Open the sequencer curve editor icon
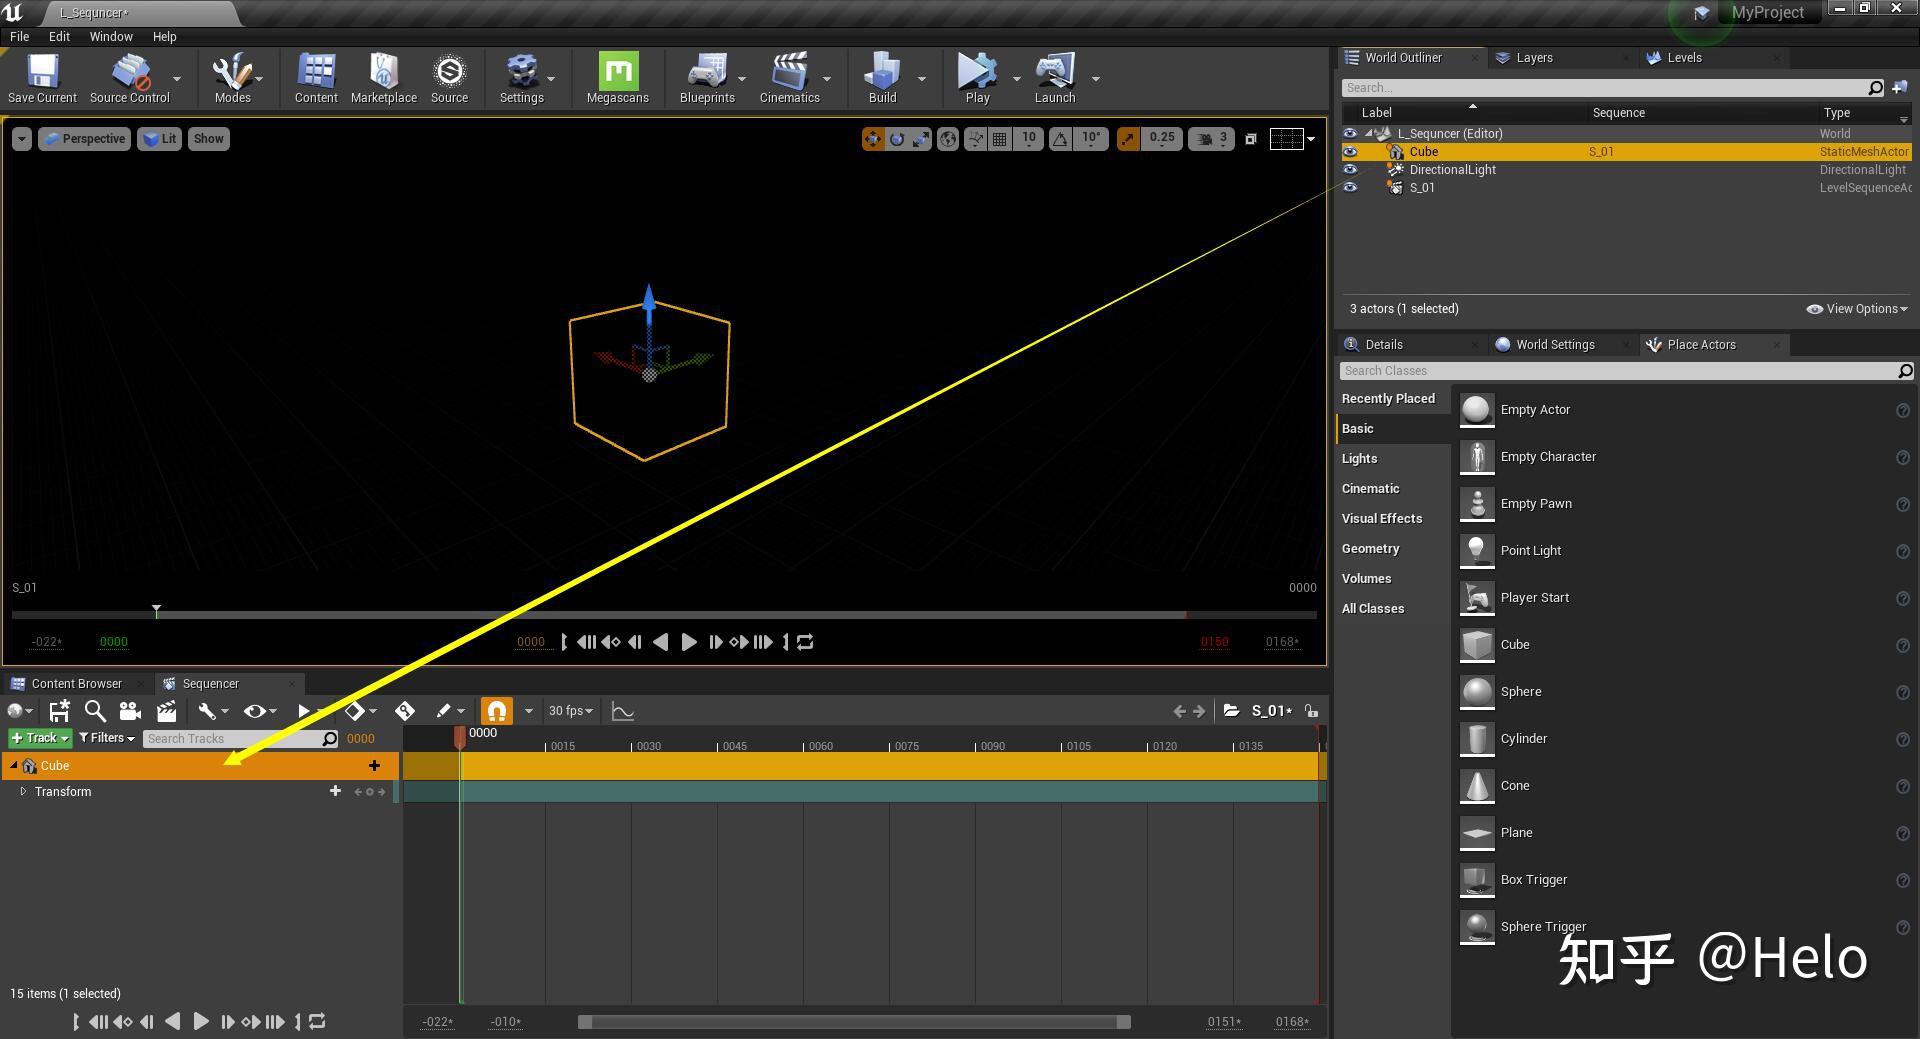 pyautogui.click(x=622, y=711)
